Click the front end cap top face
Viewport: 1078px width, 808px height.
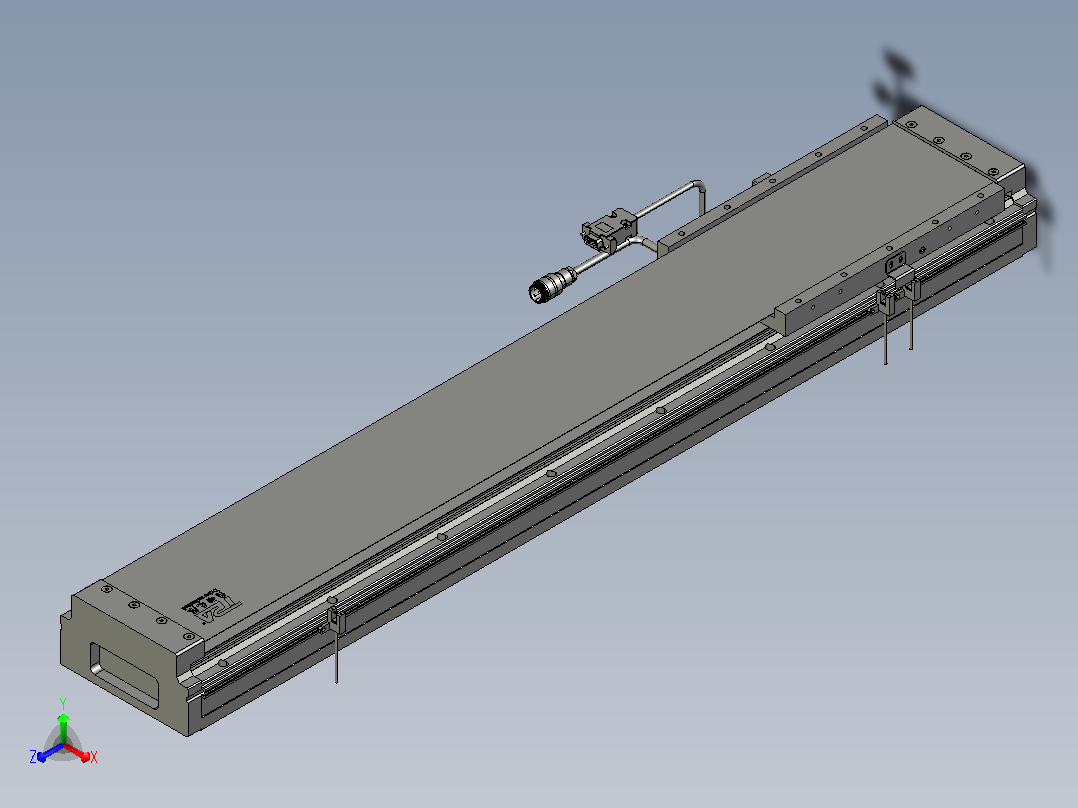(138, 614)
